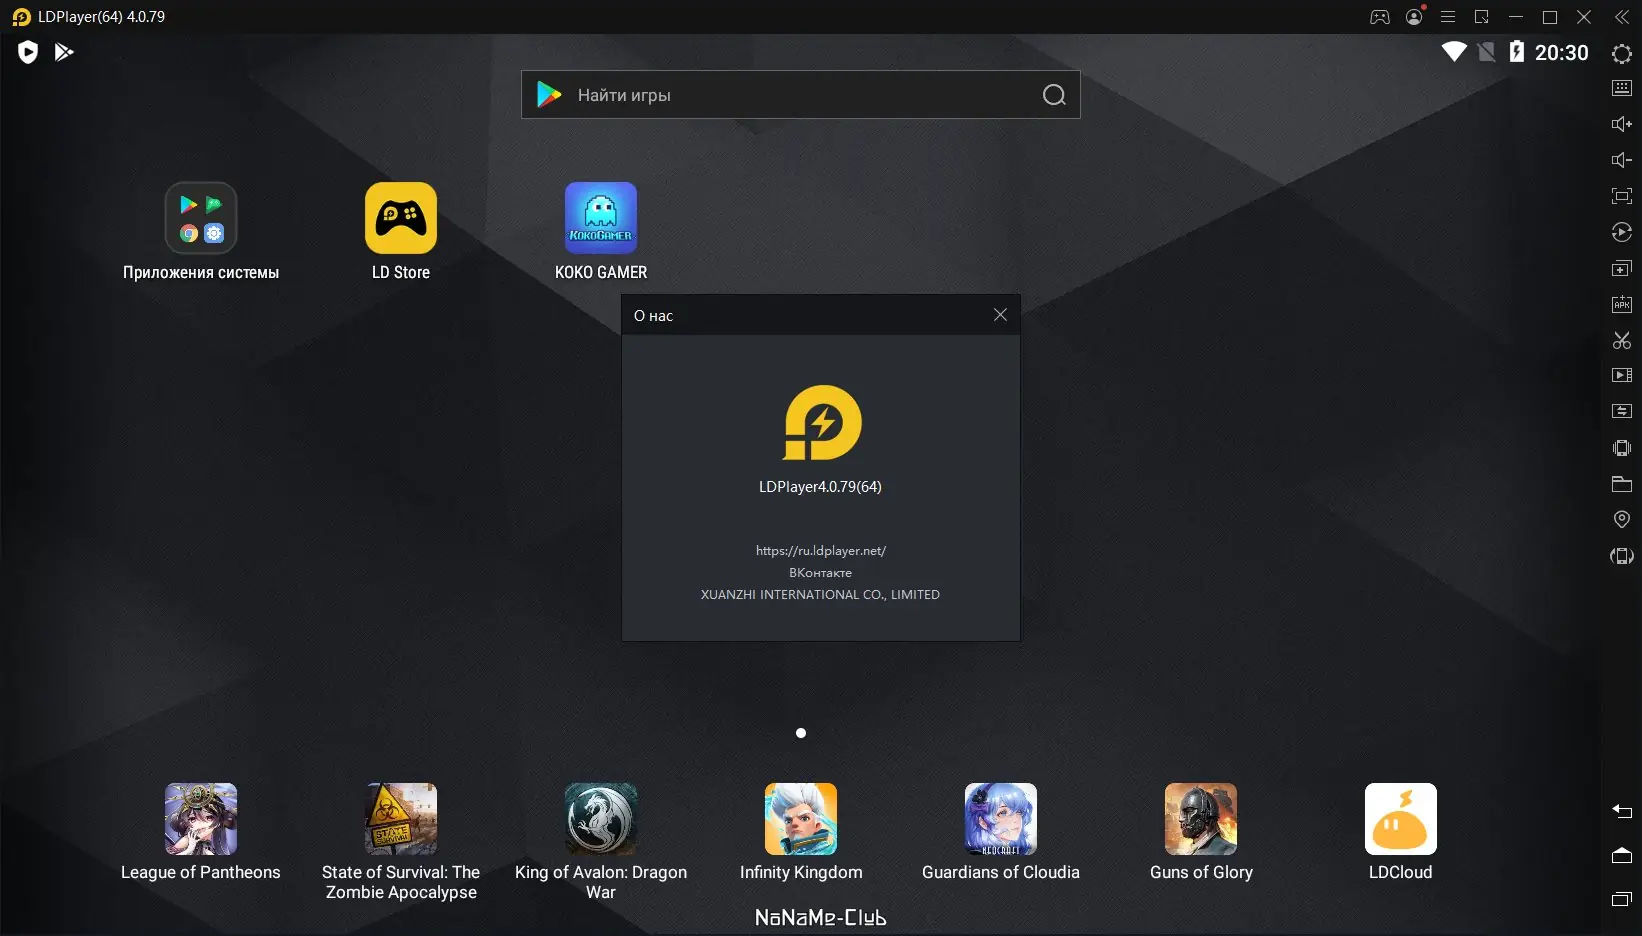Launch the LD Store app
The width and height of the screenshot is (1642, 936).
[x=401, y=232]
